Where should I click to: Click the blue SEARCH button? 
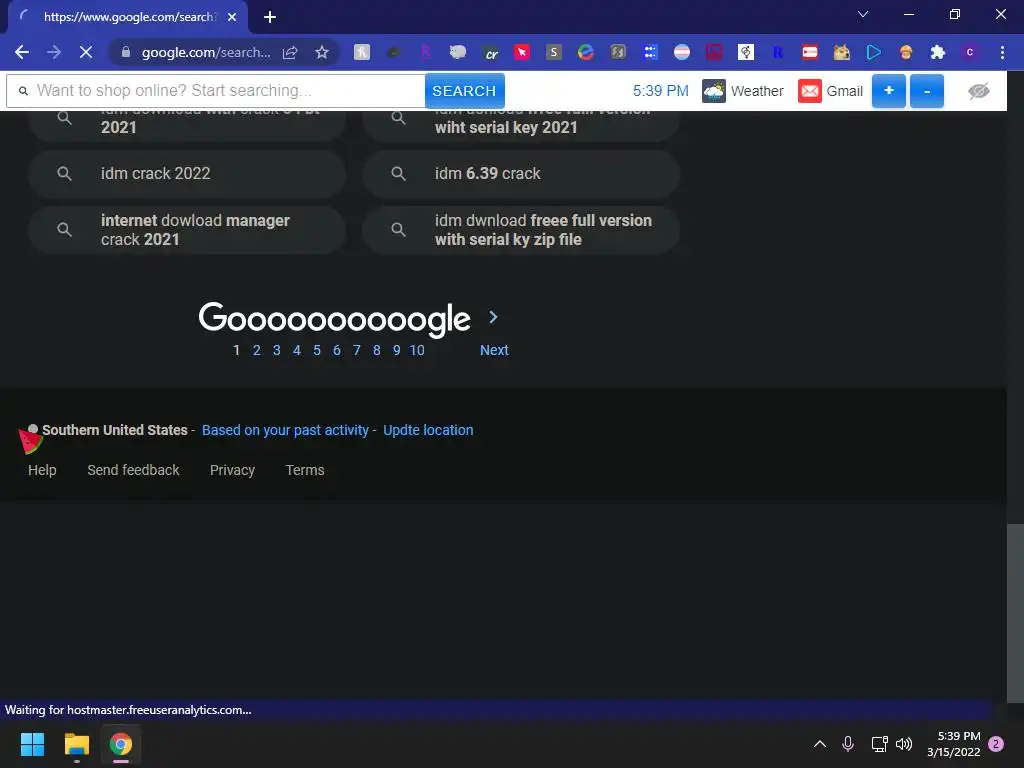(x=464, y=91)
